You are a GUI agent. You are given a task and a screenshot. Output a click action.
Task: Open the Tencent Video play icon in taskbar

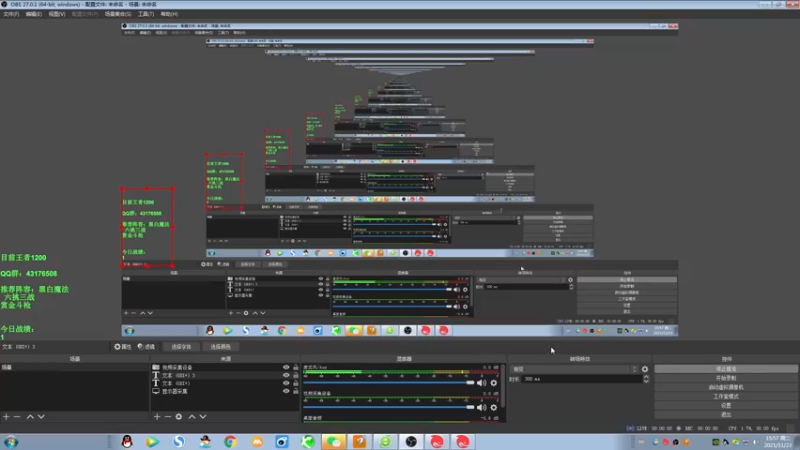[x=152, y=441]
